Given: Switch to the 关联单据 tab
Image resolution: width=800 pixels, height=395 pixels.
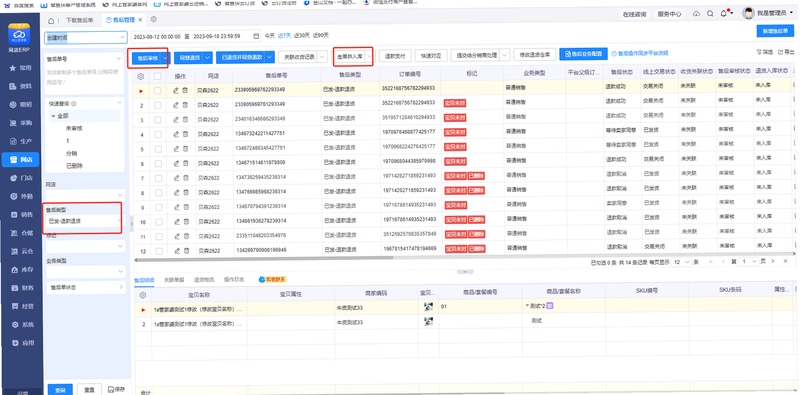Looking at the screenshot, I should pyautogui.click(x=173, y=280).
